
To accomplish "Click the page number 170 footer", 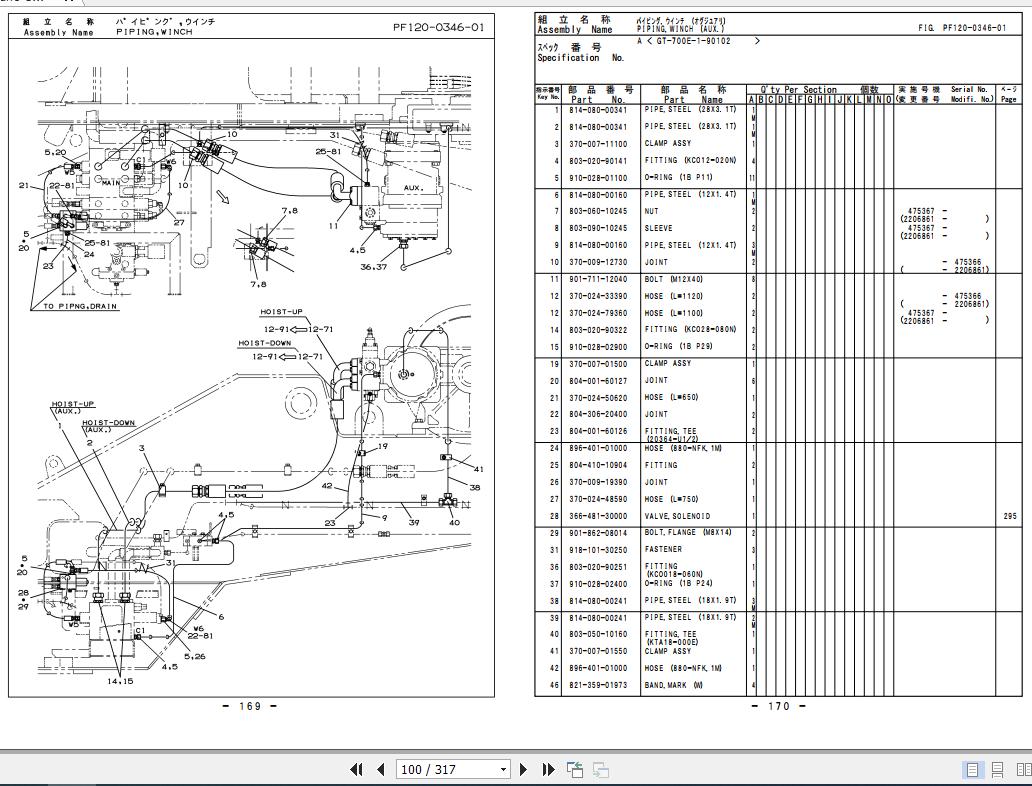I will tap(778, 706).
